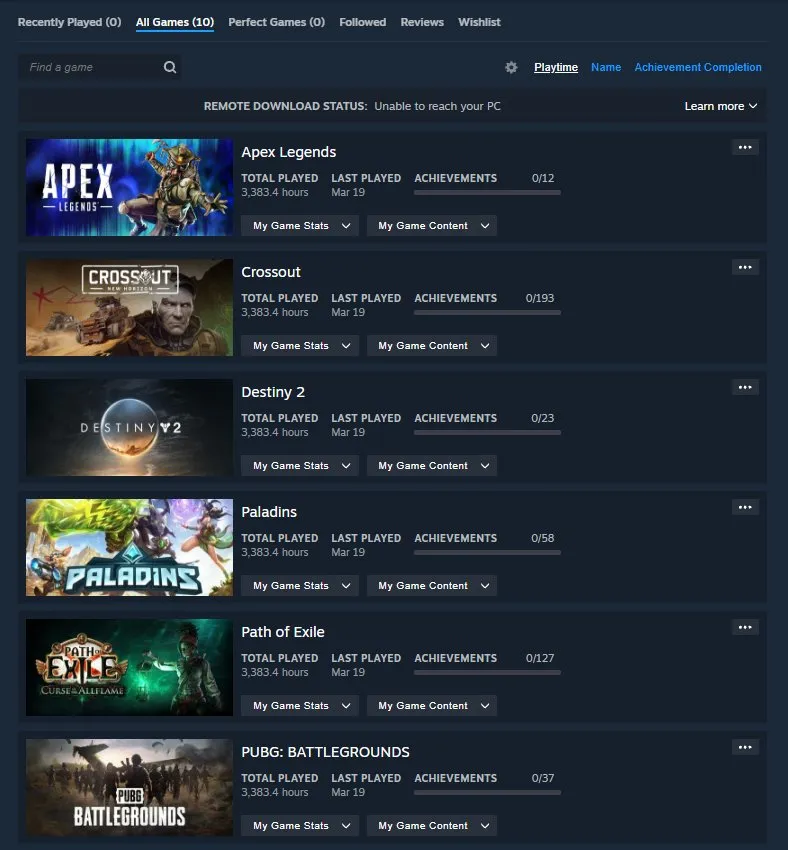Open Destiny 2 three-dot options menu
This screenshot has height=850, width=788.
click(x=745, y=387)
